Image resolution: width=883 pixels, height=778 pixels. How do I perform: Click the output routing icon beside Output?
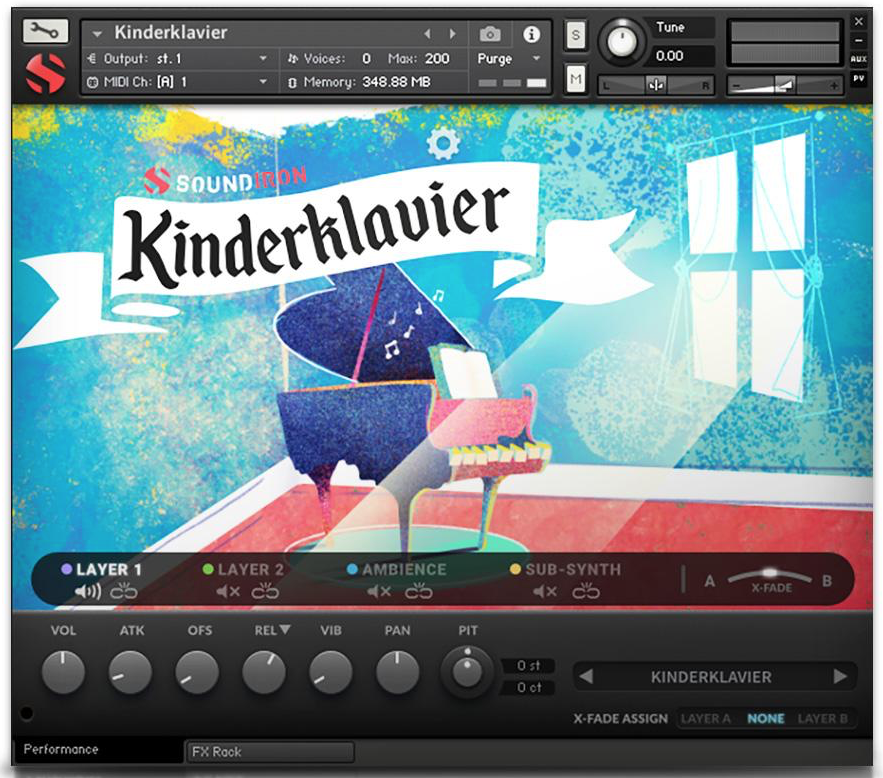pyautogui.click(x=92, y=58)
